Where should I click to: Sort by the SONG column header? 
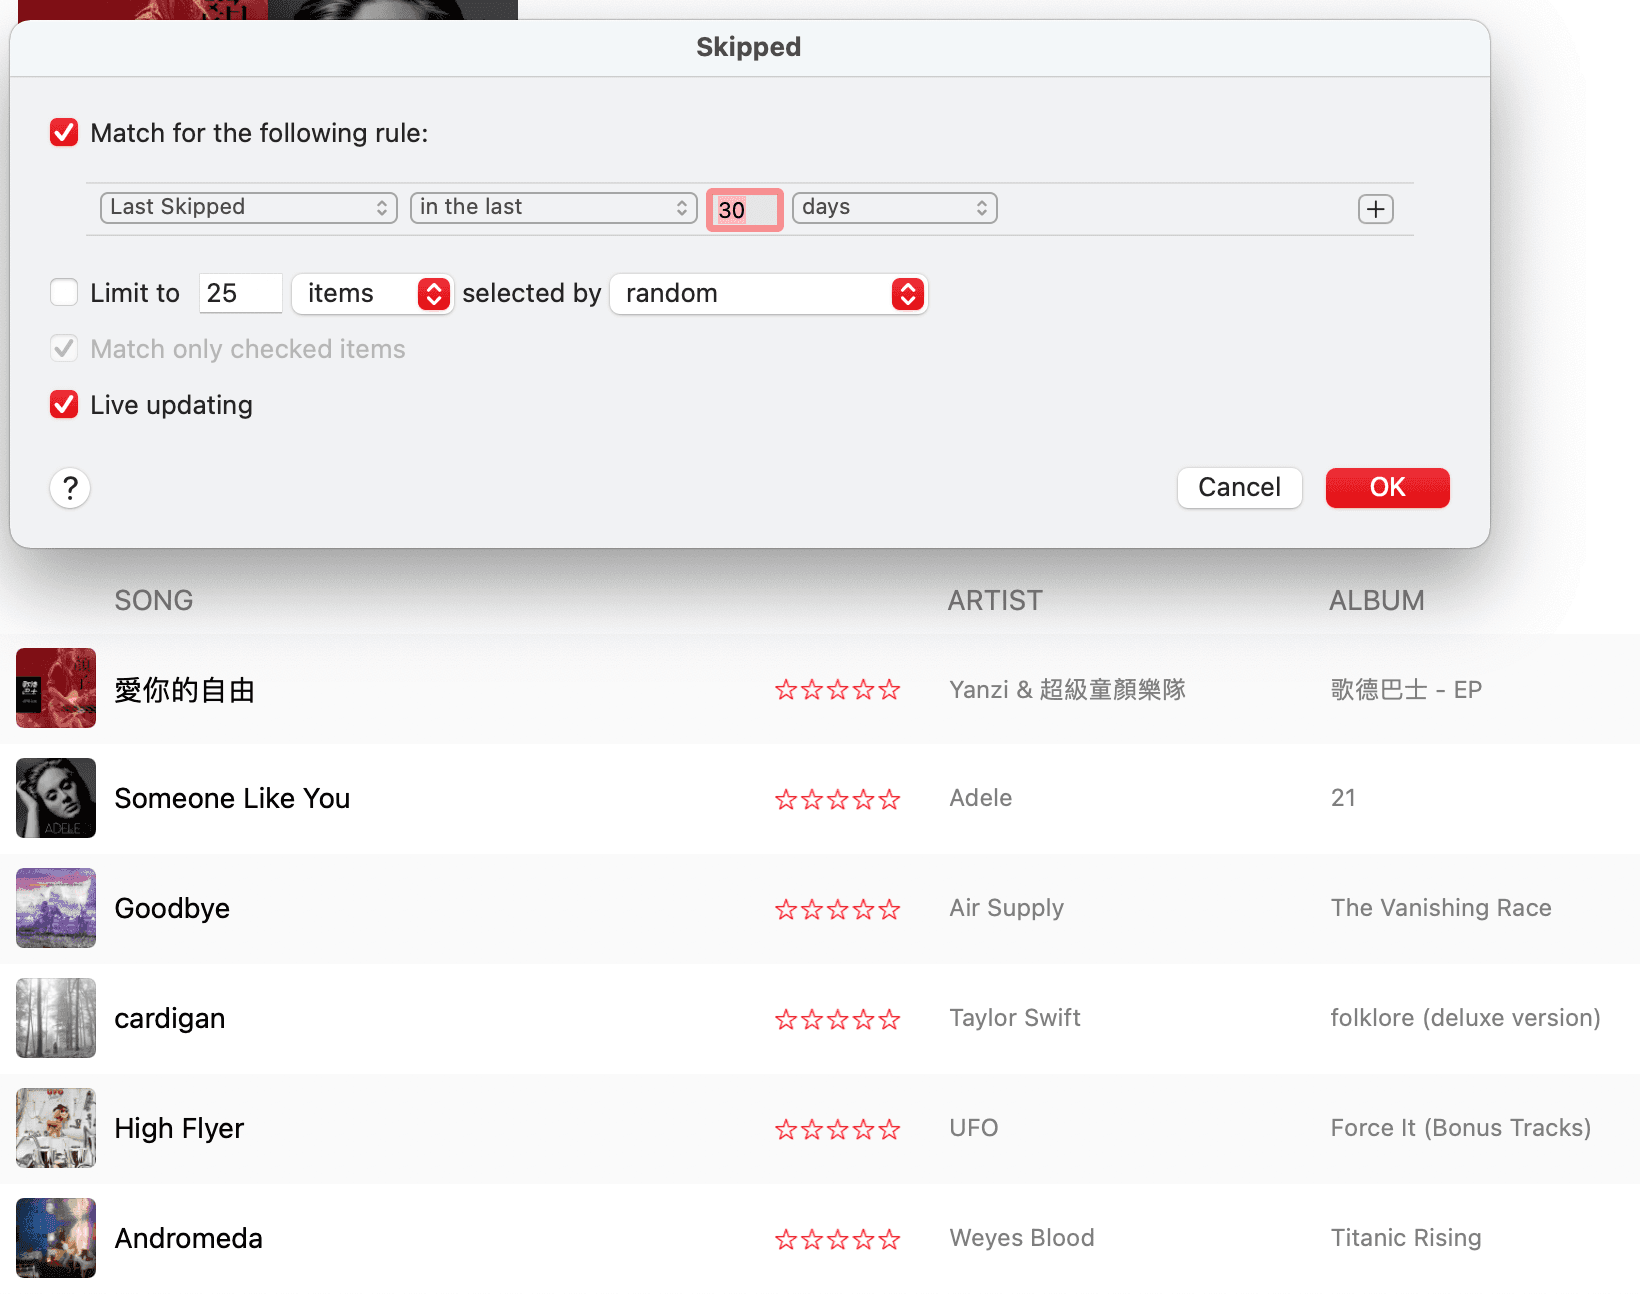point(154,600)
